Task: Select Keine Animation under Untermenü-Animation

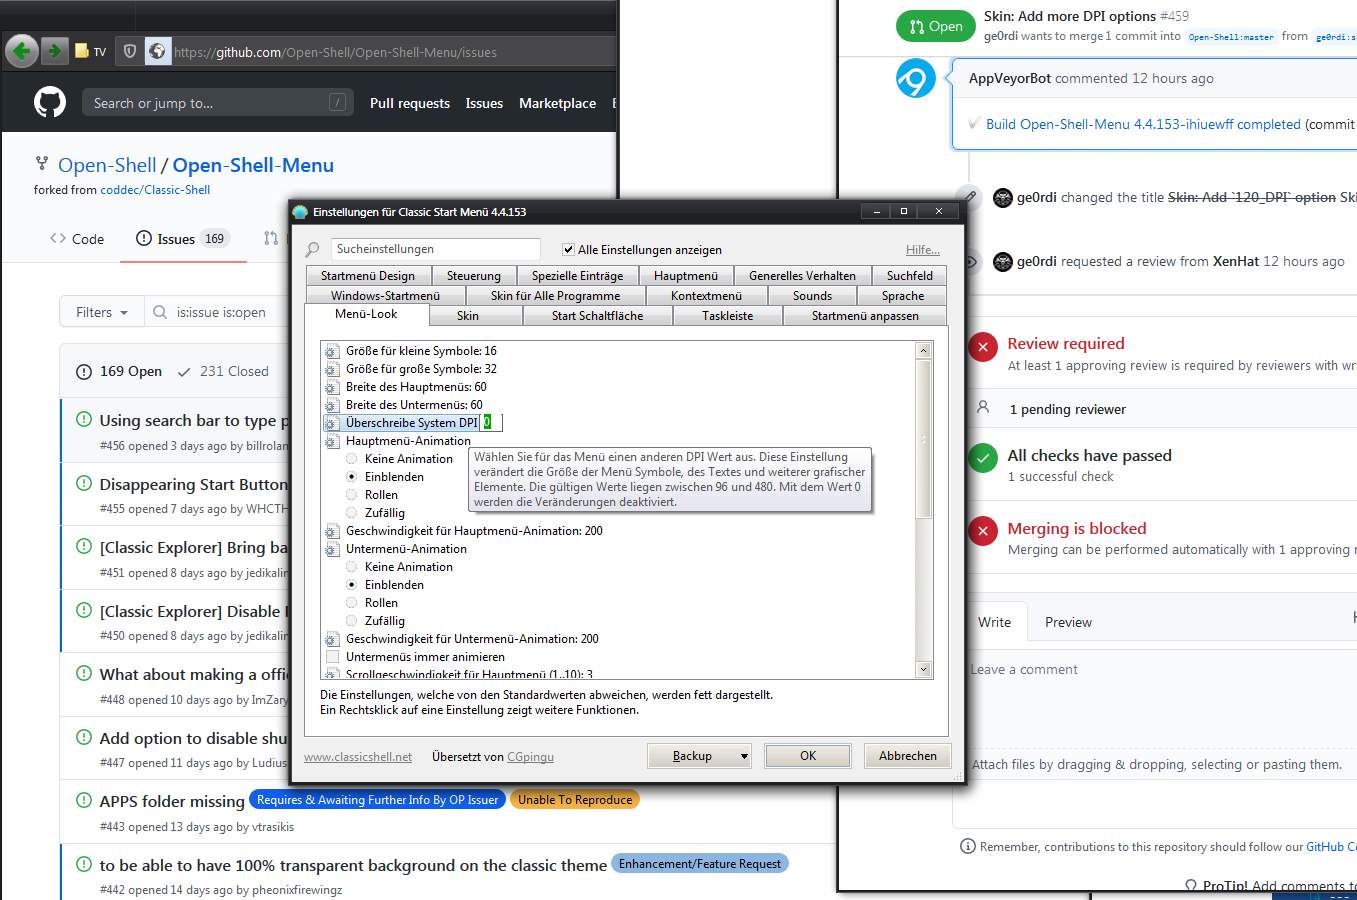Action: 352,567
